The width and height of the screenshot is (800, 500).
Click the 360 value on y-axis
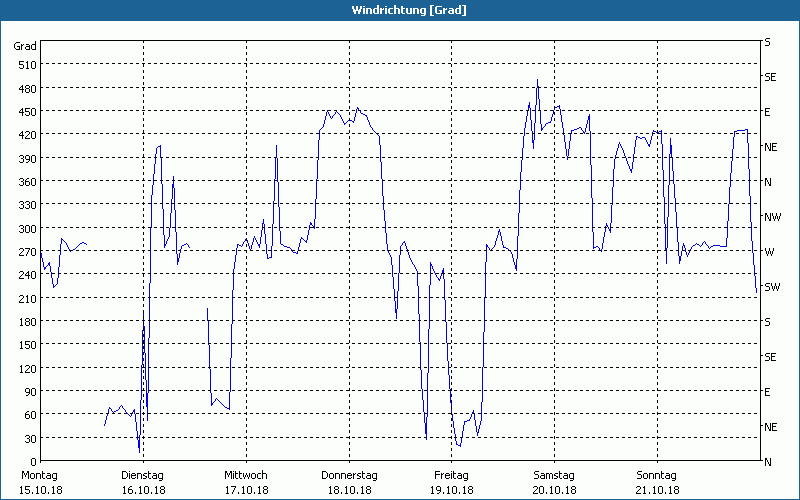(x=25, y=182)
